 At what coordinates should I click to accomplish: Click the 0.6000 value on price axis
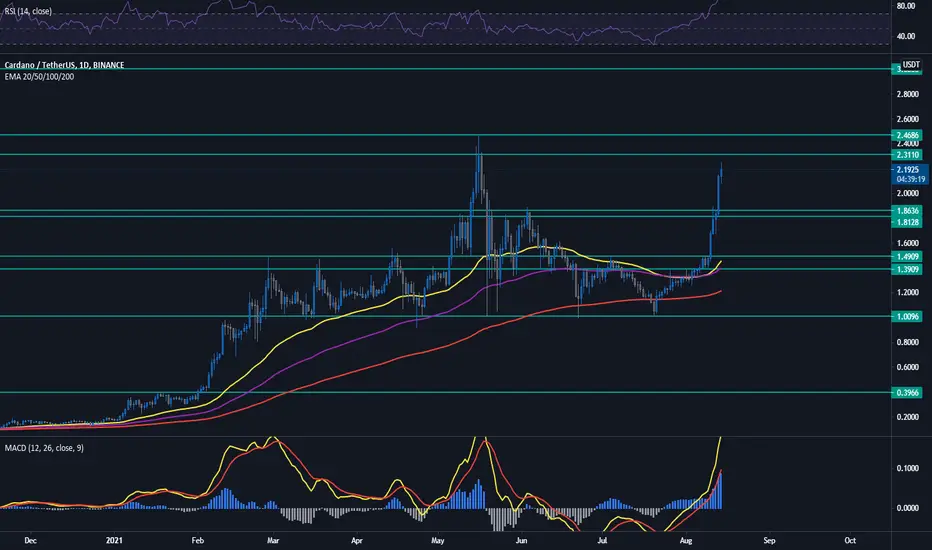click(x=908, y=367)
